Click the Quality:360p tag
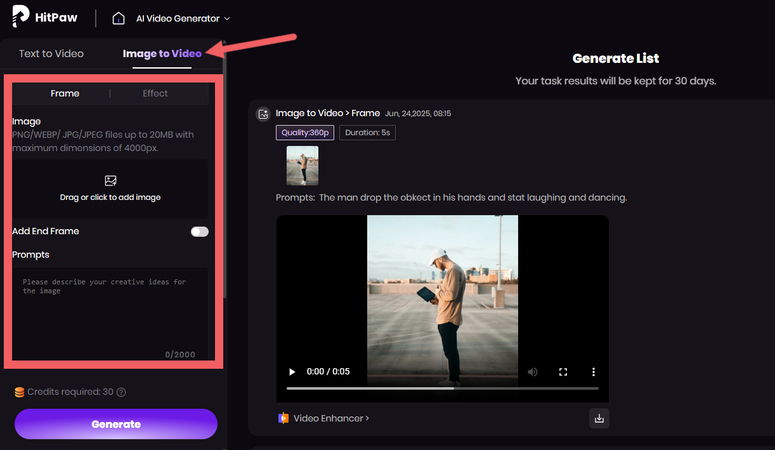The height and width of the screenshot is (450, 775). click(x=305, y=133)
